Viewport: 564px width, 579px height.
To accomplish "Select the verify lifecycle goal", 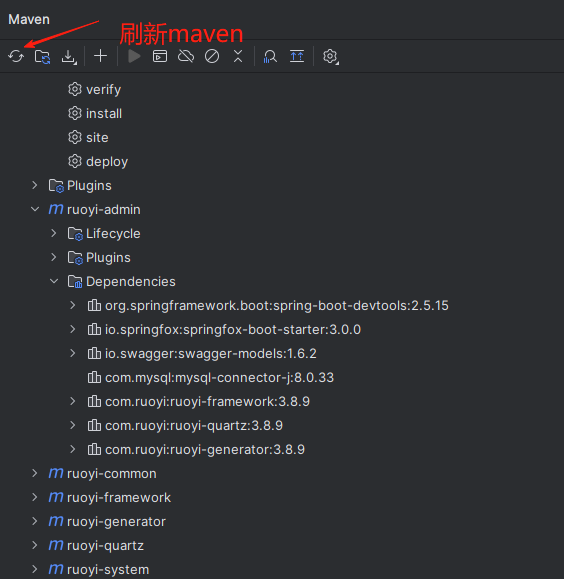I will tap(103, 89).
